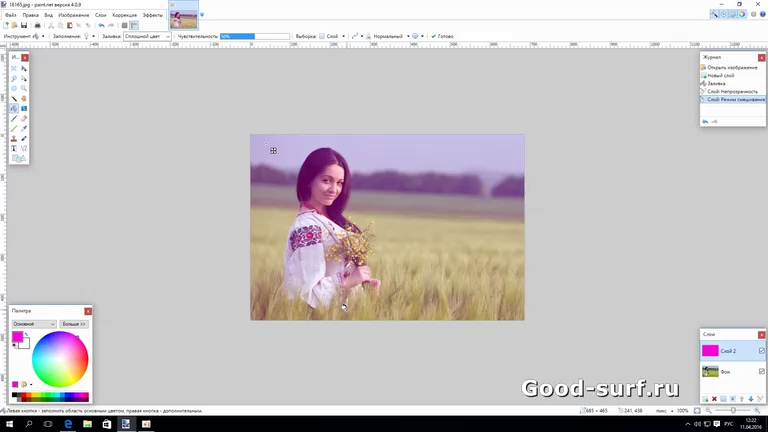
Task: Open the пикс units dropdown in status bar
Action: (x=664, y=410)
